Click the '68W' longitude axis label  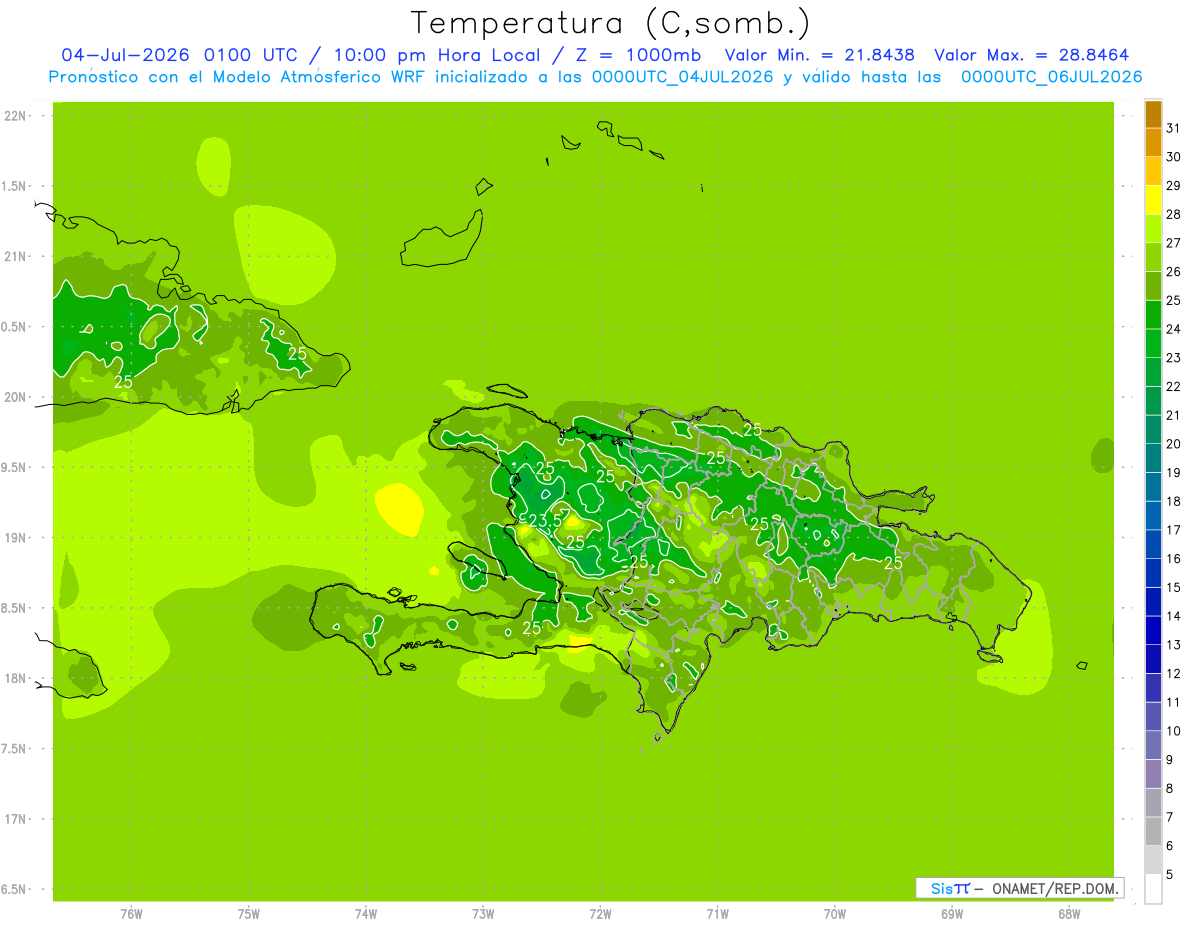[1068, 914]
